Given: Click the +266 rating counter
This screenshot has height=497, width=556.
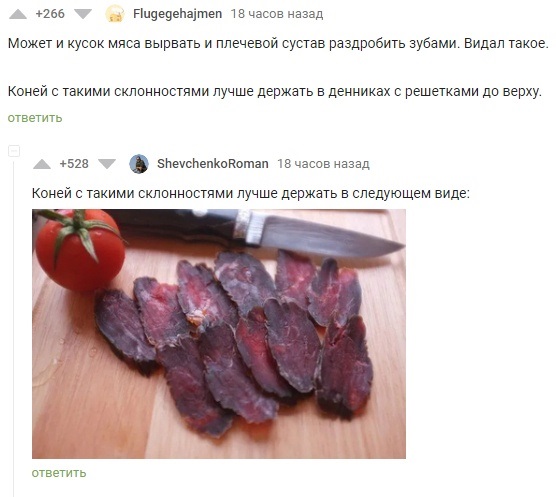Looking at the screenshot, I should pyautogui.click(x=50, y=14).
